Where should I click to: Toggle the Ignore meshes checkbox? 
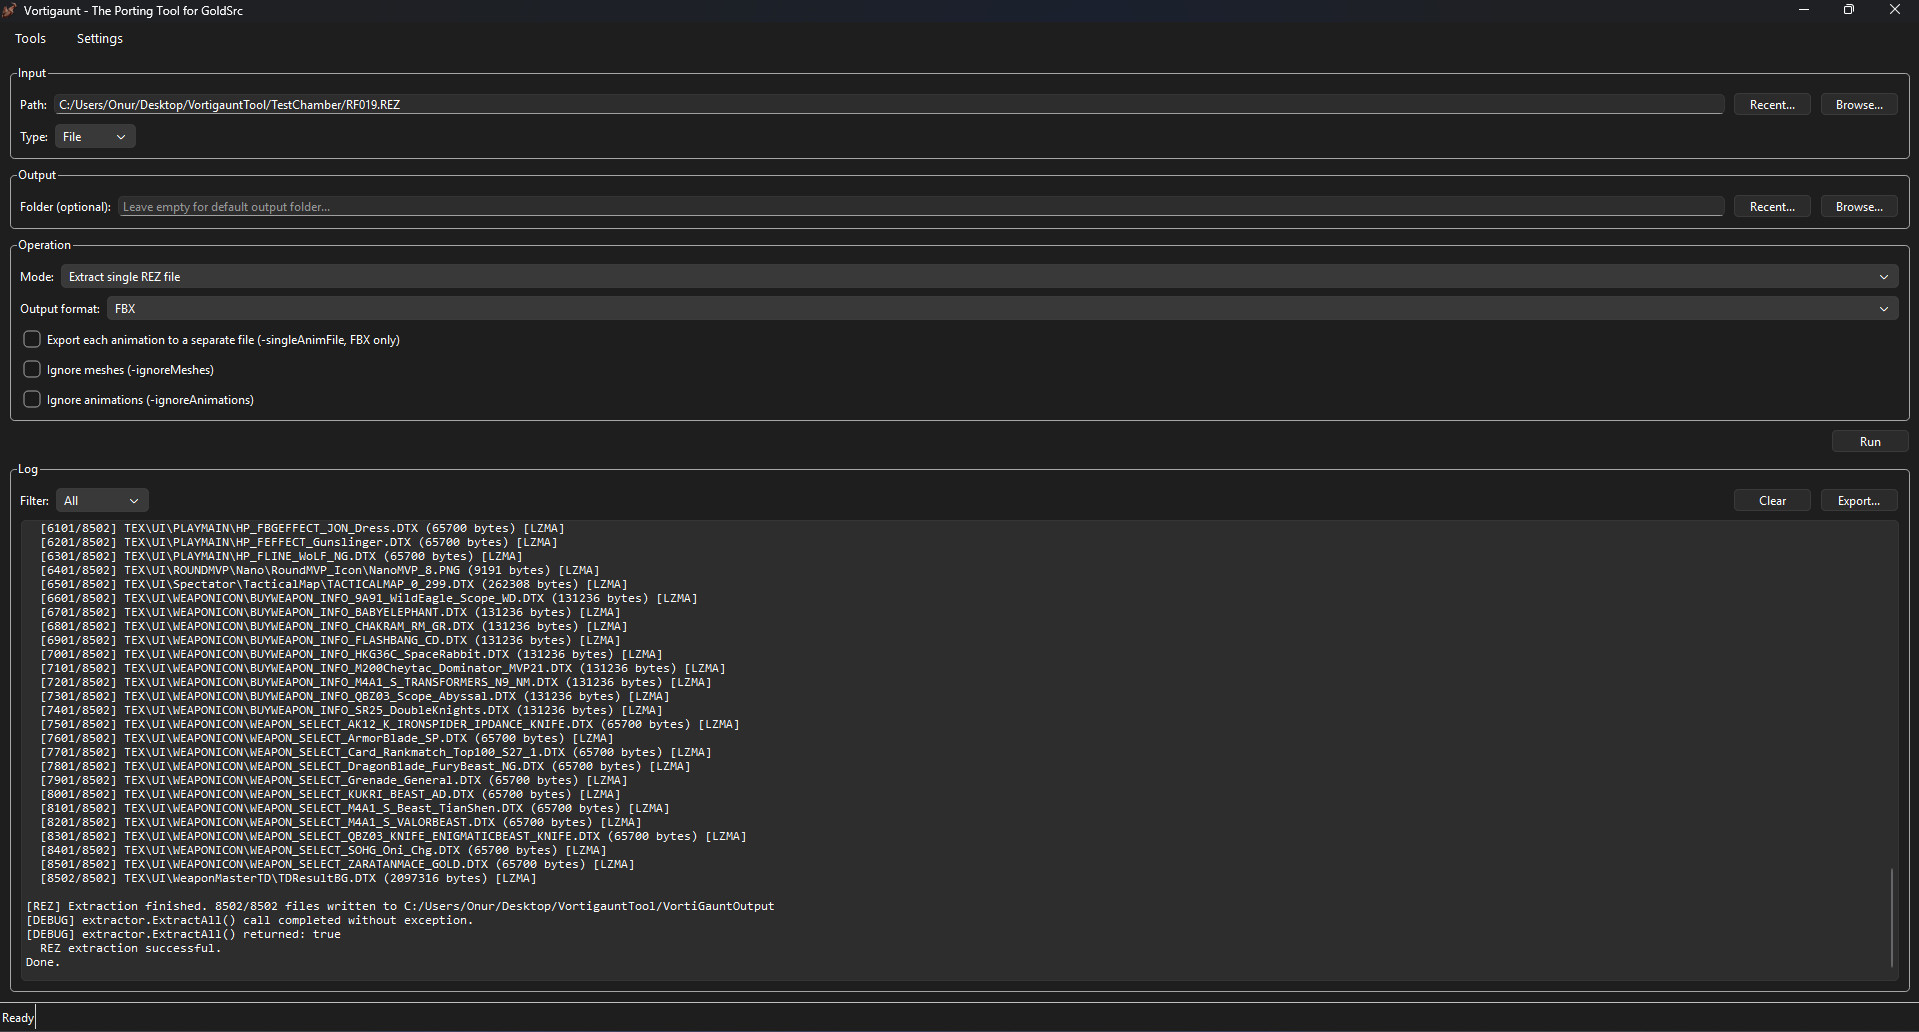coord(32,370)
